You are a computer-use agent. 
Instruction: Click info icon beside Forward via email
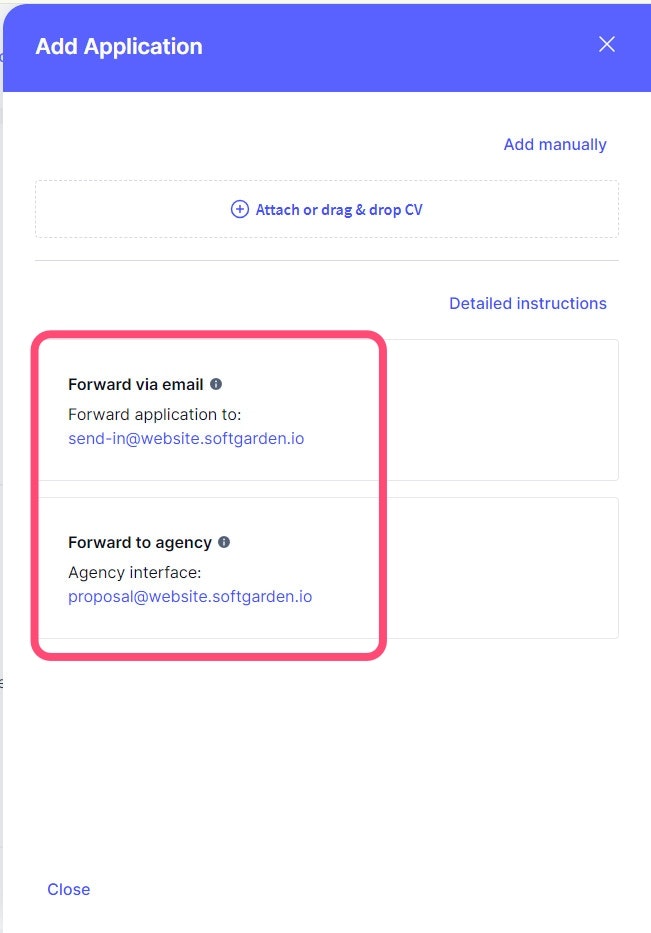point(216,384)
